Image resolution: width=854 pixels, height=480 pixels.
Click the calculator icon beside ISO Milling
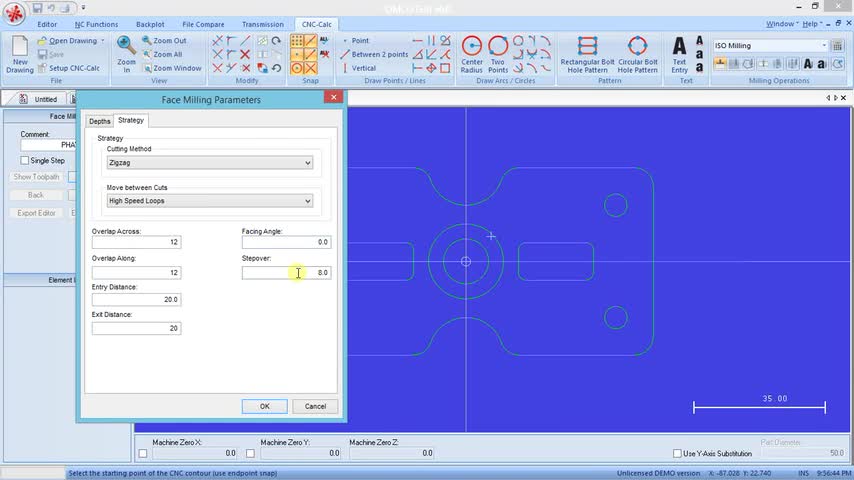tap(838, 46)
